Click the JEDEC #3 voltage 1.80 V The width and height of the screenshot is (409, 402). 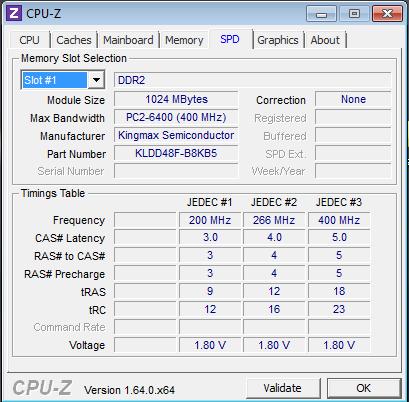click(339, 345)
